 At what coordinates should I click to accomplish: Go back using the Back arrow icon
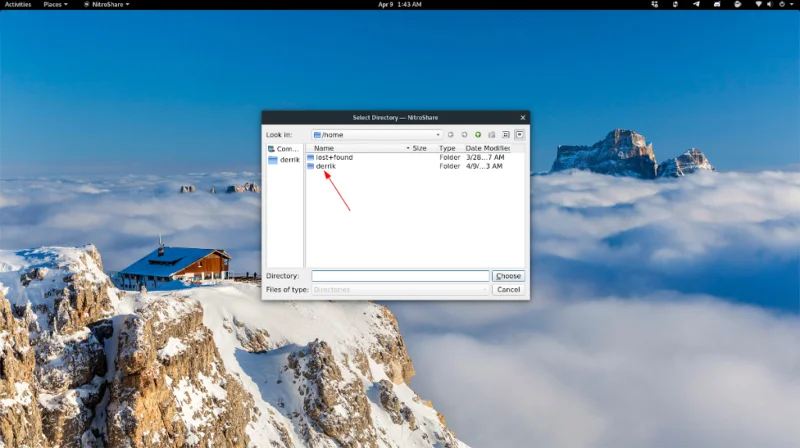(451, 135)
